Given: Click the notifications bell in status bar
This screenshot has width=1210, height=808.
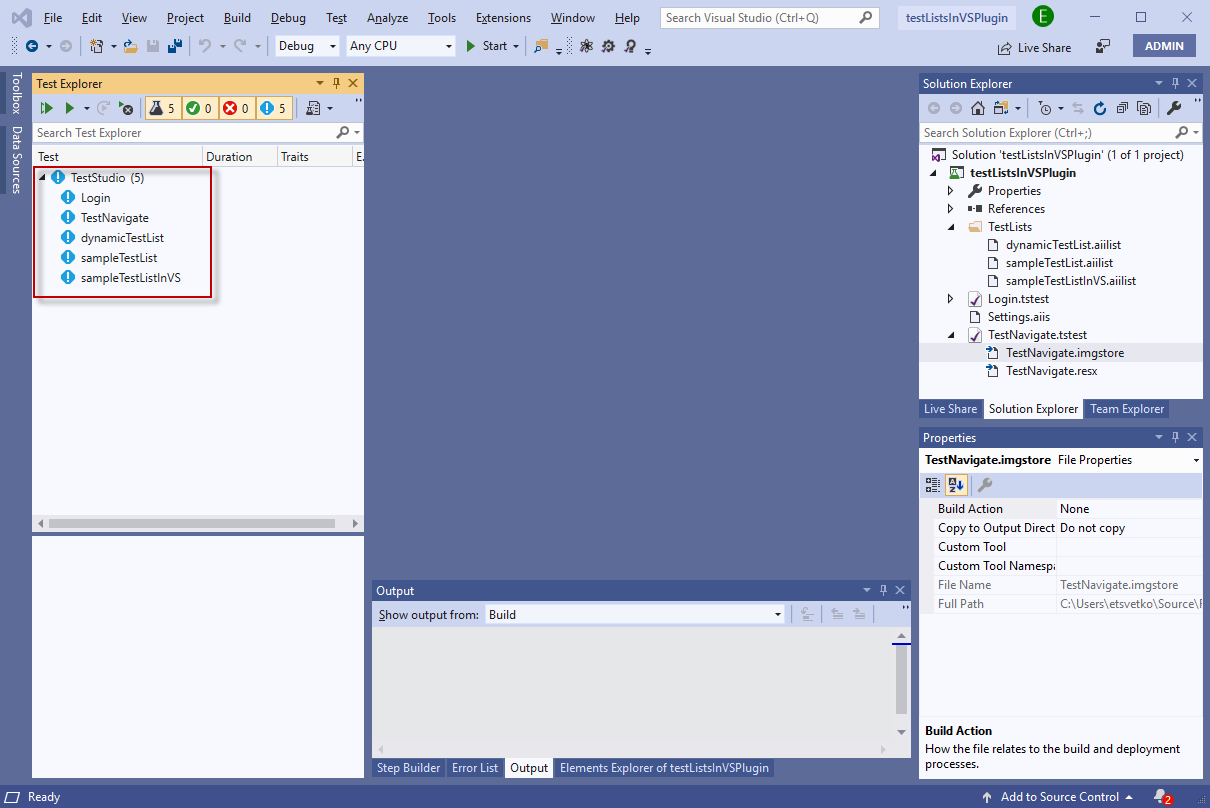Looking at the screenshot, I should click(1162, 797).
